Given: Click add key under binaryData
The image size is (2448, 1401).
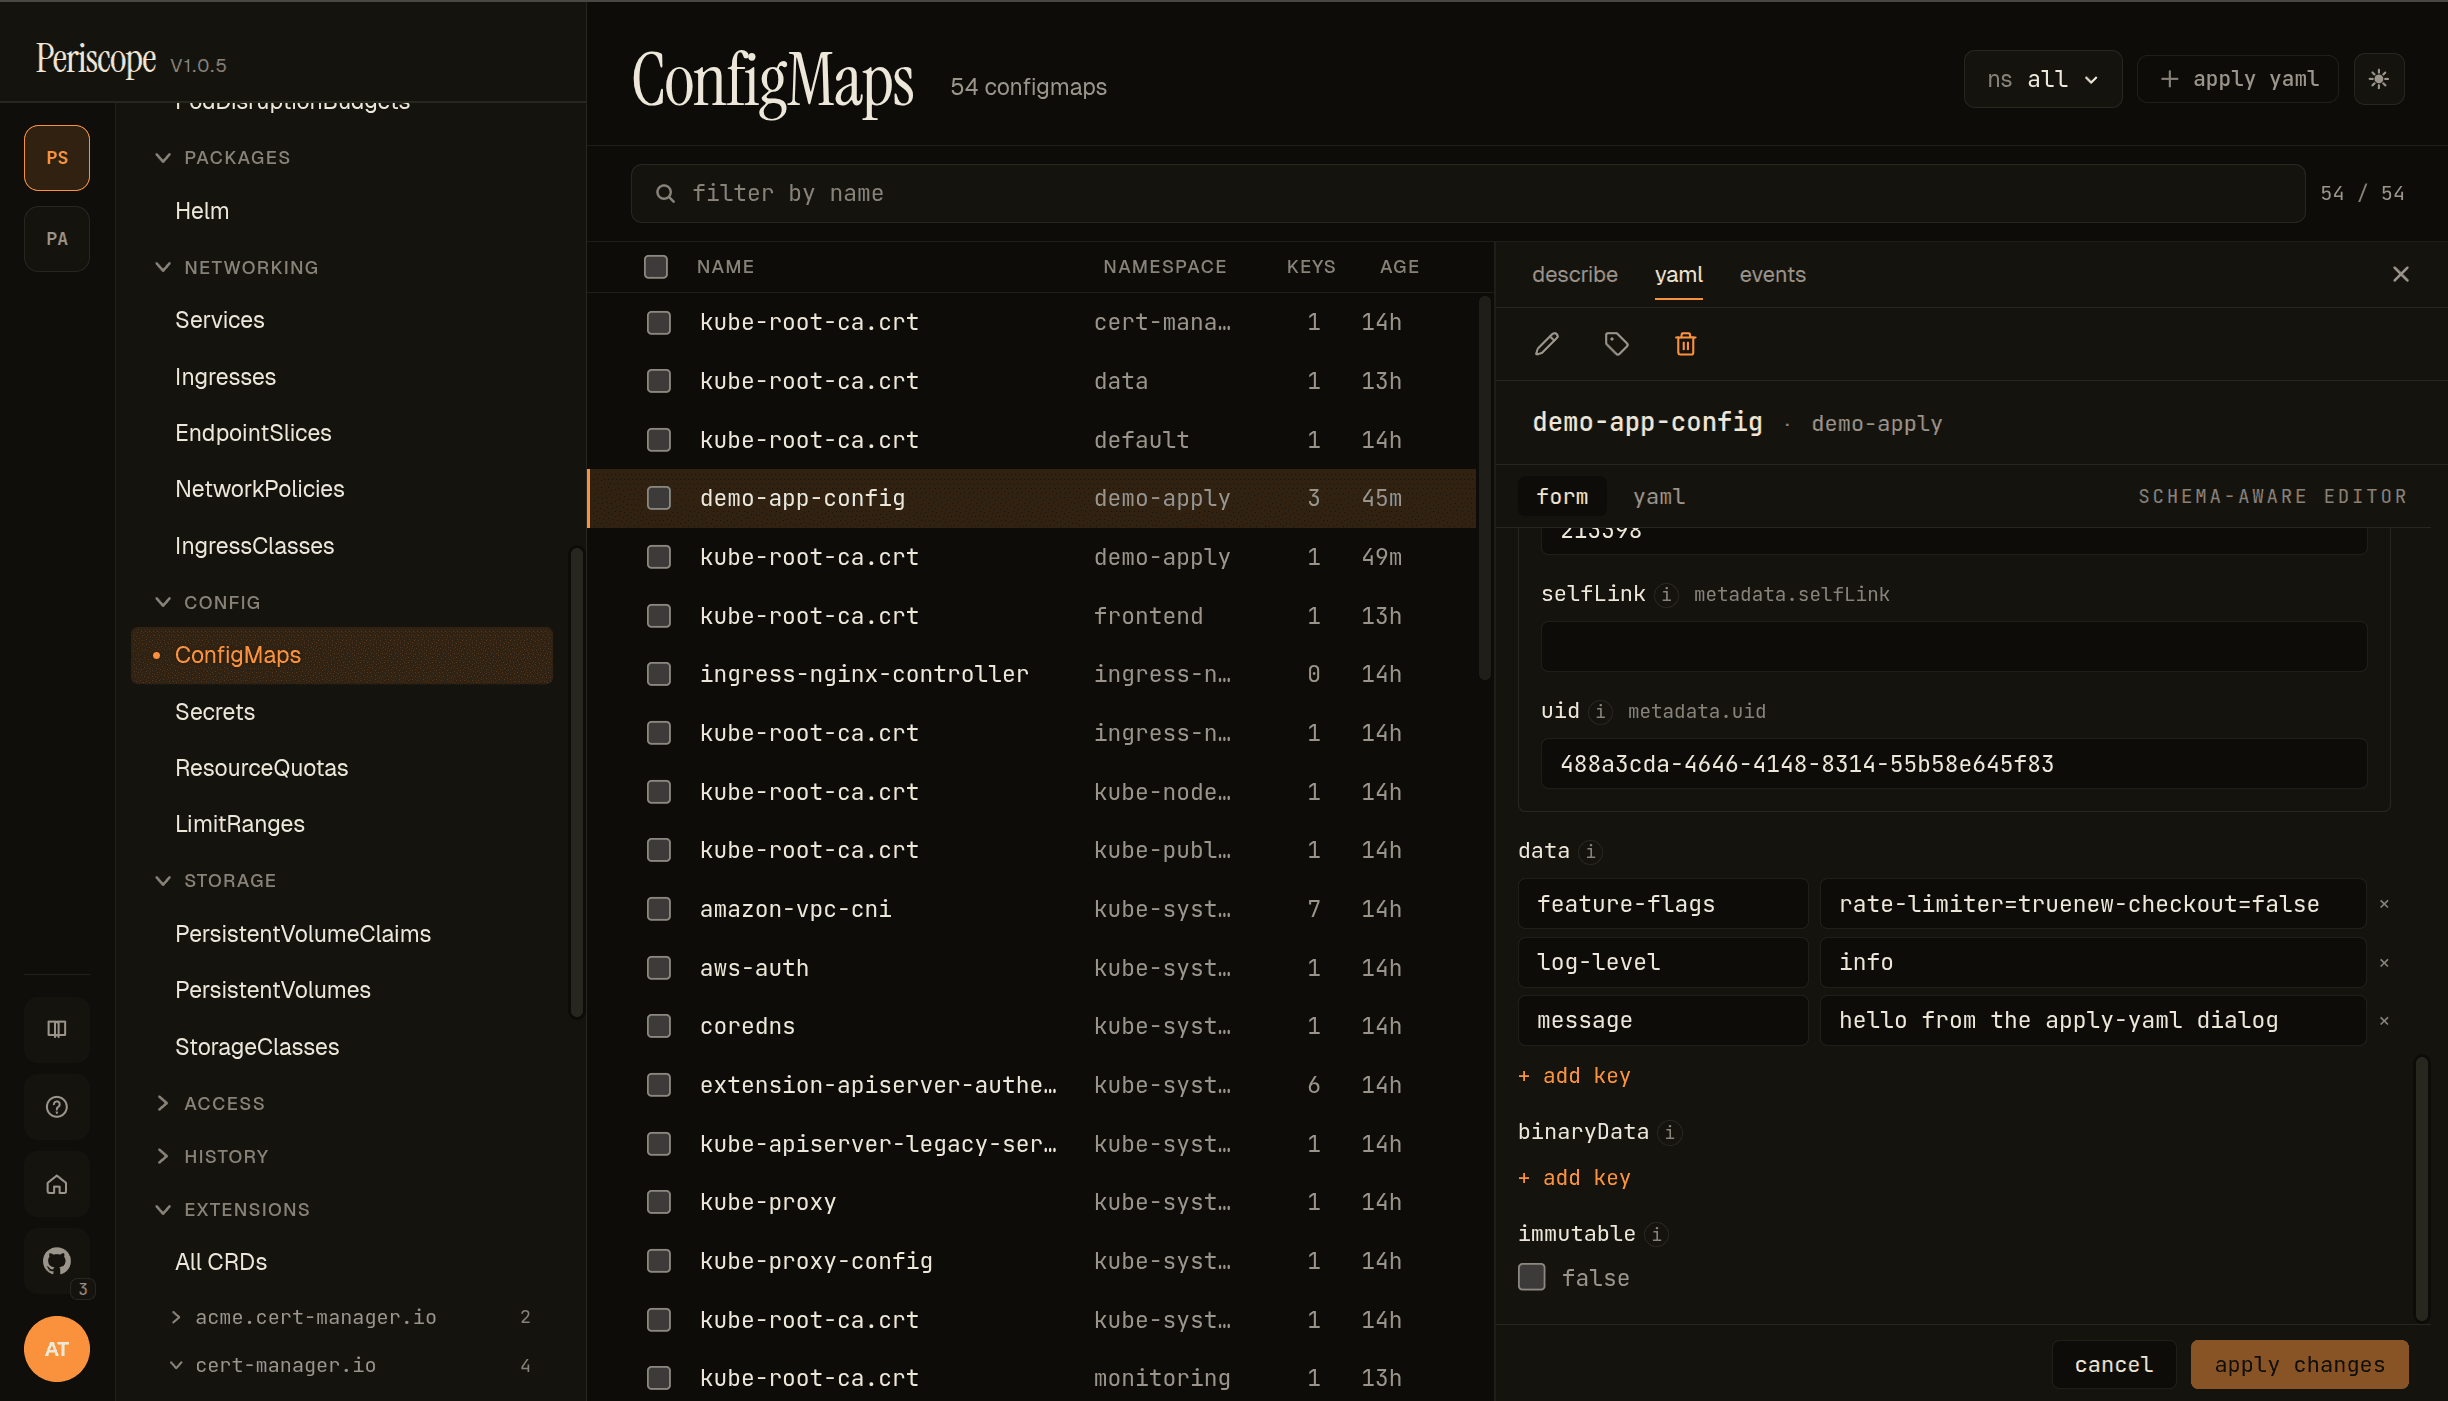Looking at the screenshot, I should pyautogui.click(x=1575, y=1178).
